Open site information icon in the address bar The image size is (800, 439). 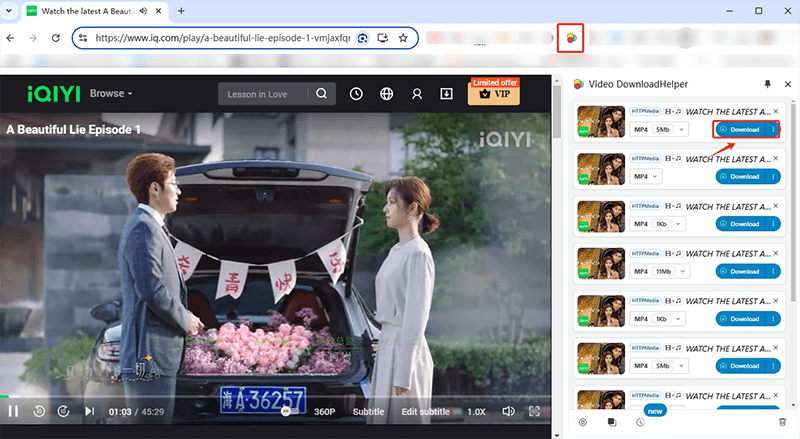(83, 38)
